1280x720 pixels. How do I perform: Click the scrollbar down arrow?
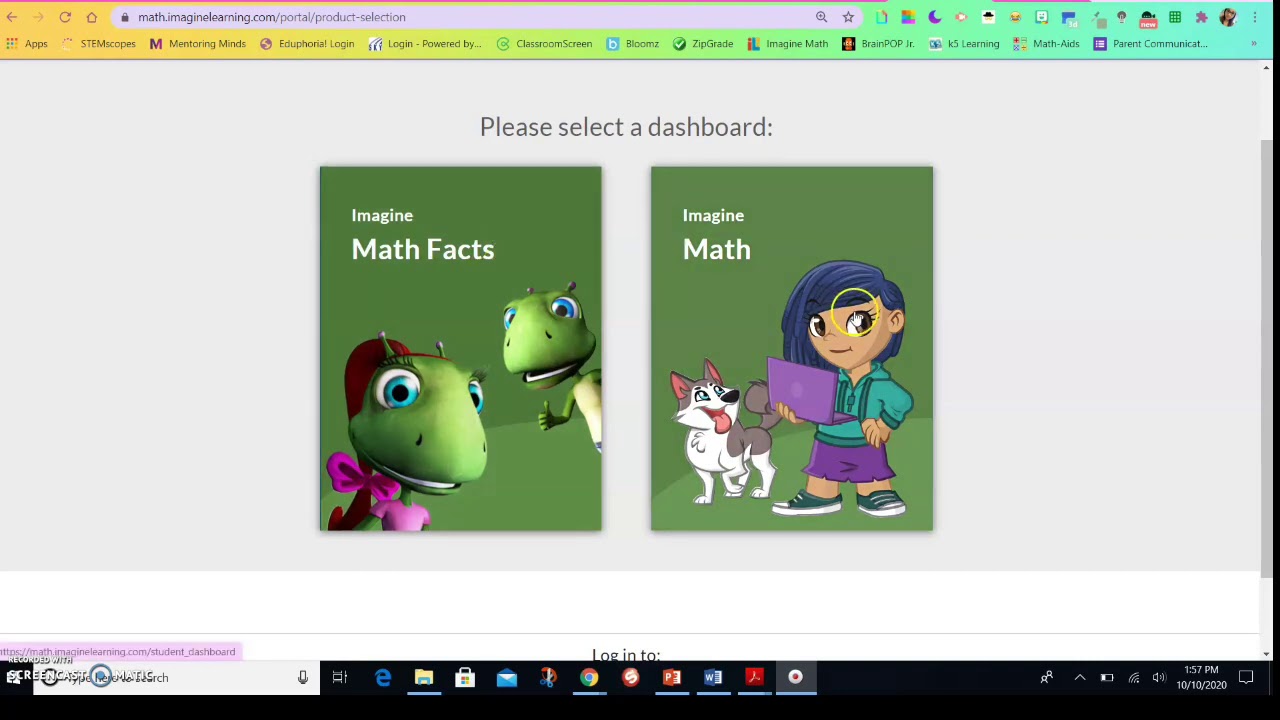click(x=1266, y=654)
